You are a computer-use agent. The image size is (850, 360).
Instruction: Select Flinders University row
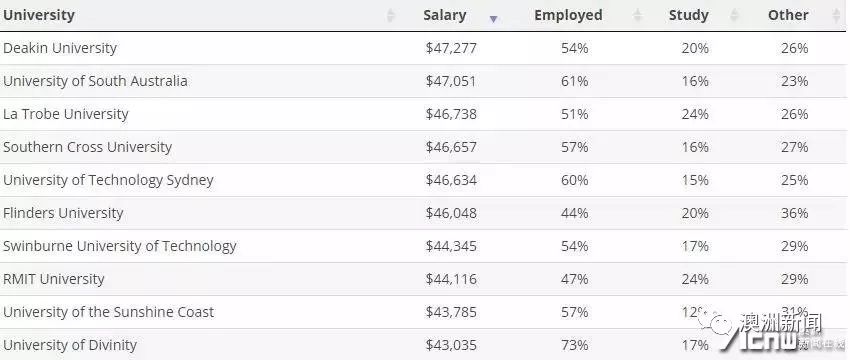[x=423, y=213]
